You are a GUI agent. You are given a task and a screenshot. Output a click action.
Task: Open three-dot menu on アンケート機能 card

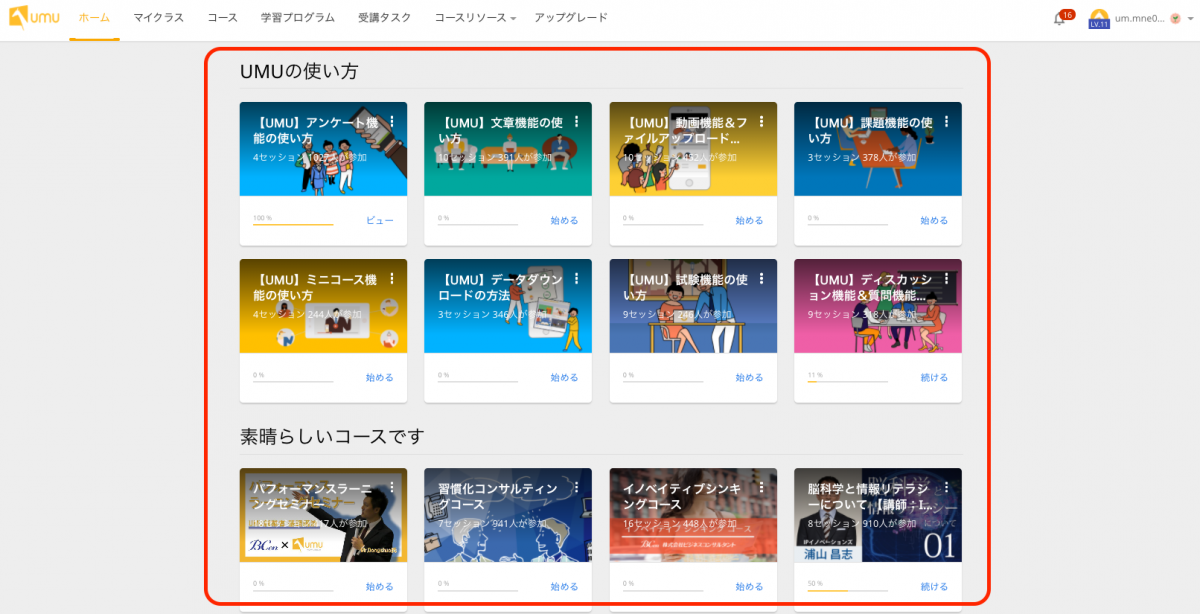391,122
